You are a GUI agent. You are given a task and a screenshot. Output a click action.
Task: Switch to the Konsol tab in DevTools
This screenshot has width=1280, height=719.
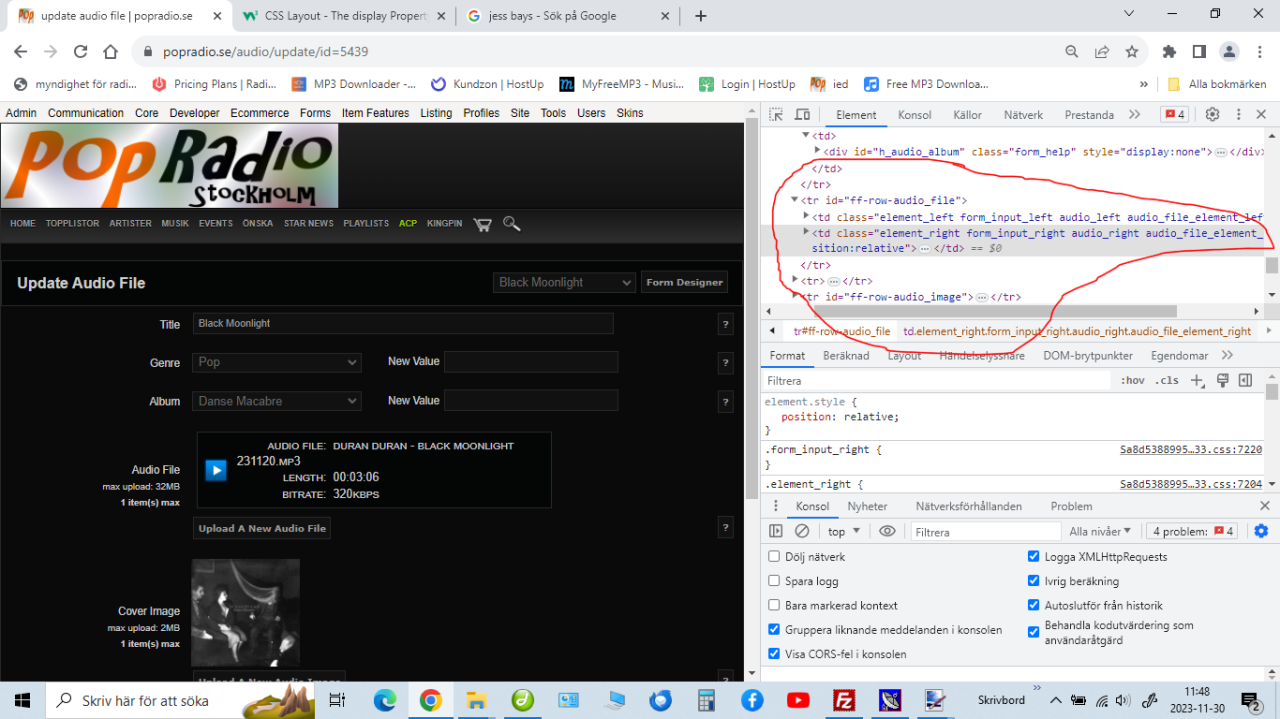pos(914,115)
